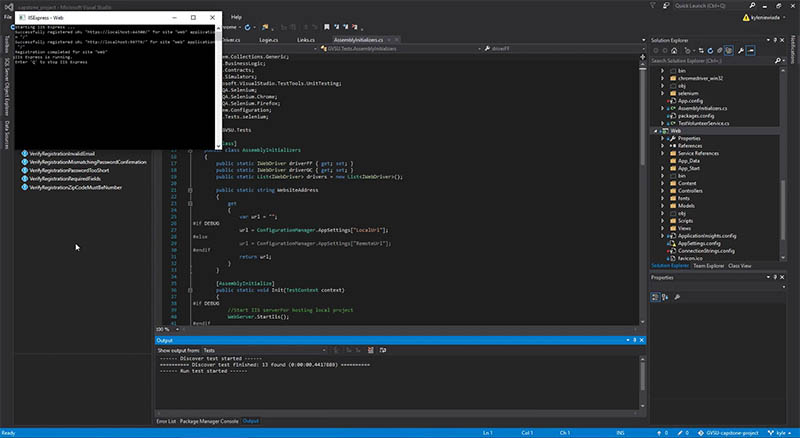The width and height of the screenshot is (800, 438).
Task: Expand the Views folder
Action: pyautogui.click(x=663, y=228)
